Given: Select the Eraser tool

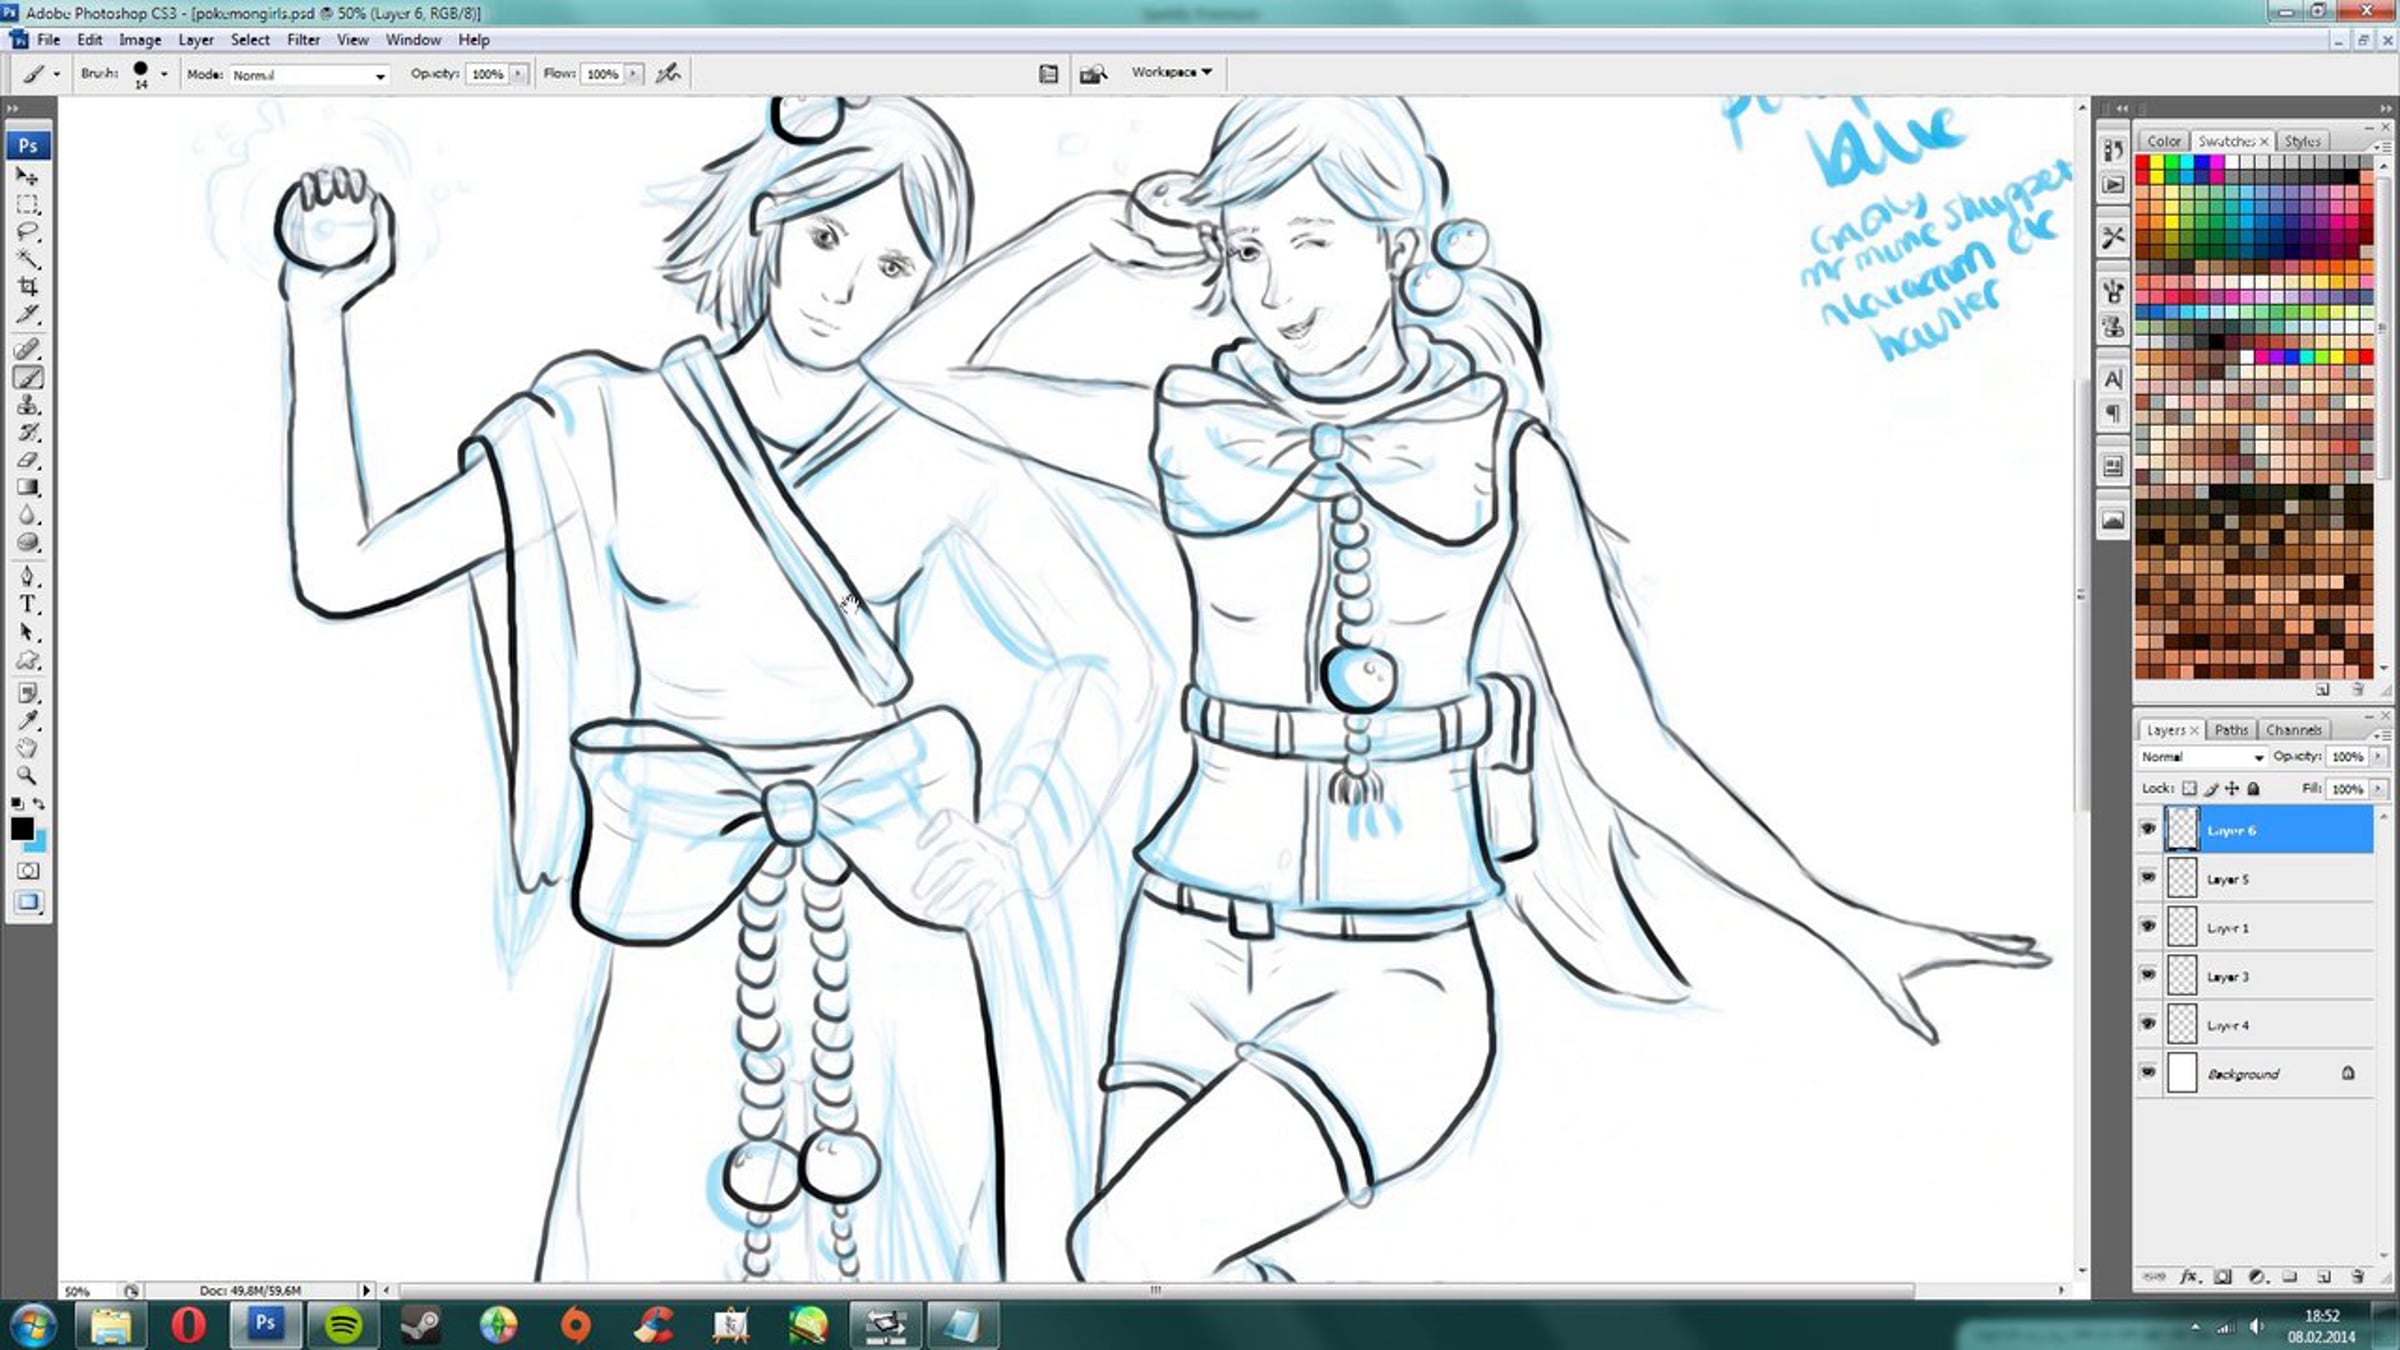Looking at the screenshot, I should pos(28,461).
